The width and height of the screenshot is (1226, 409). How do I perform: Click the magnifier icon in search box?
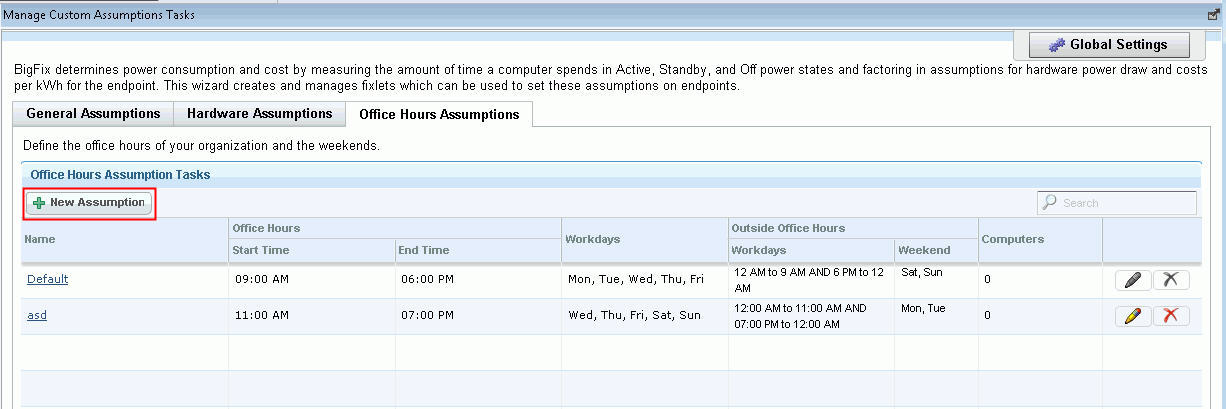[1050, 203]
